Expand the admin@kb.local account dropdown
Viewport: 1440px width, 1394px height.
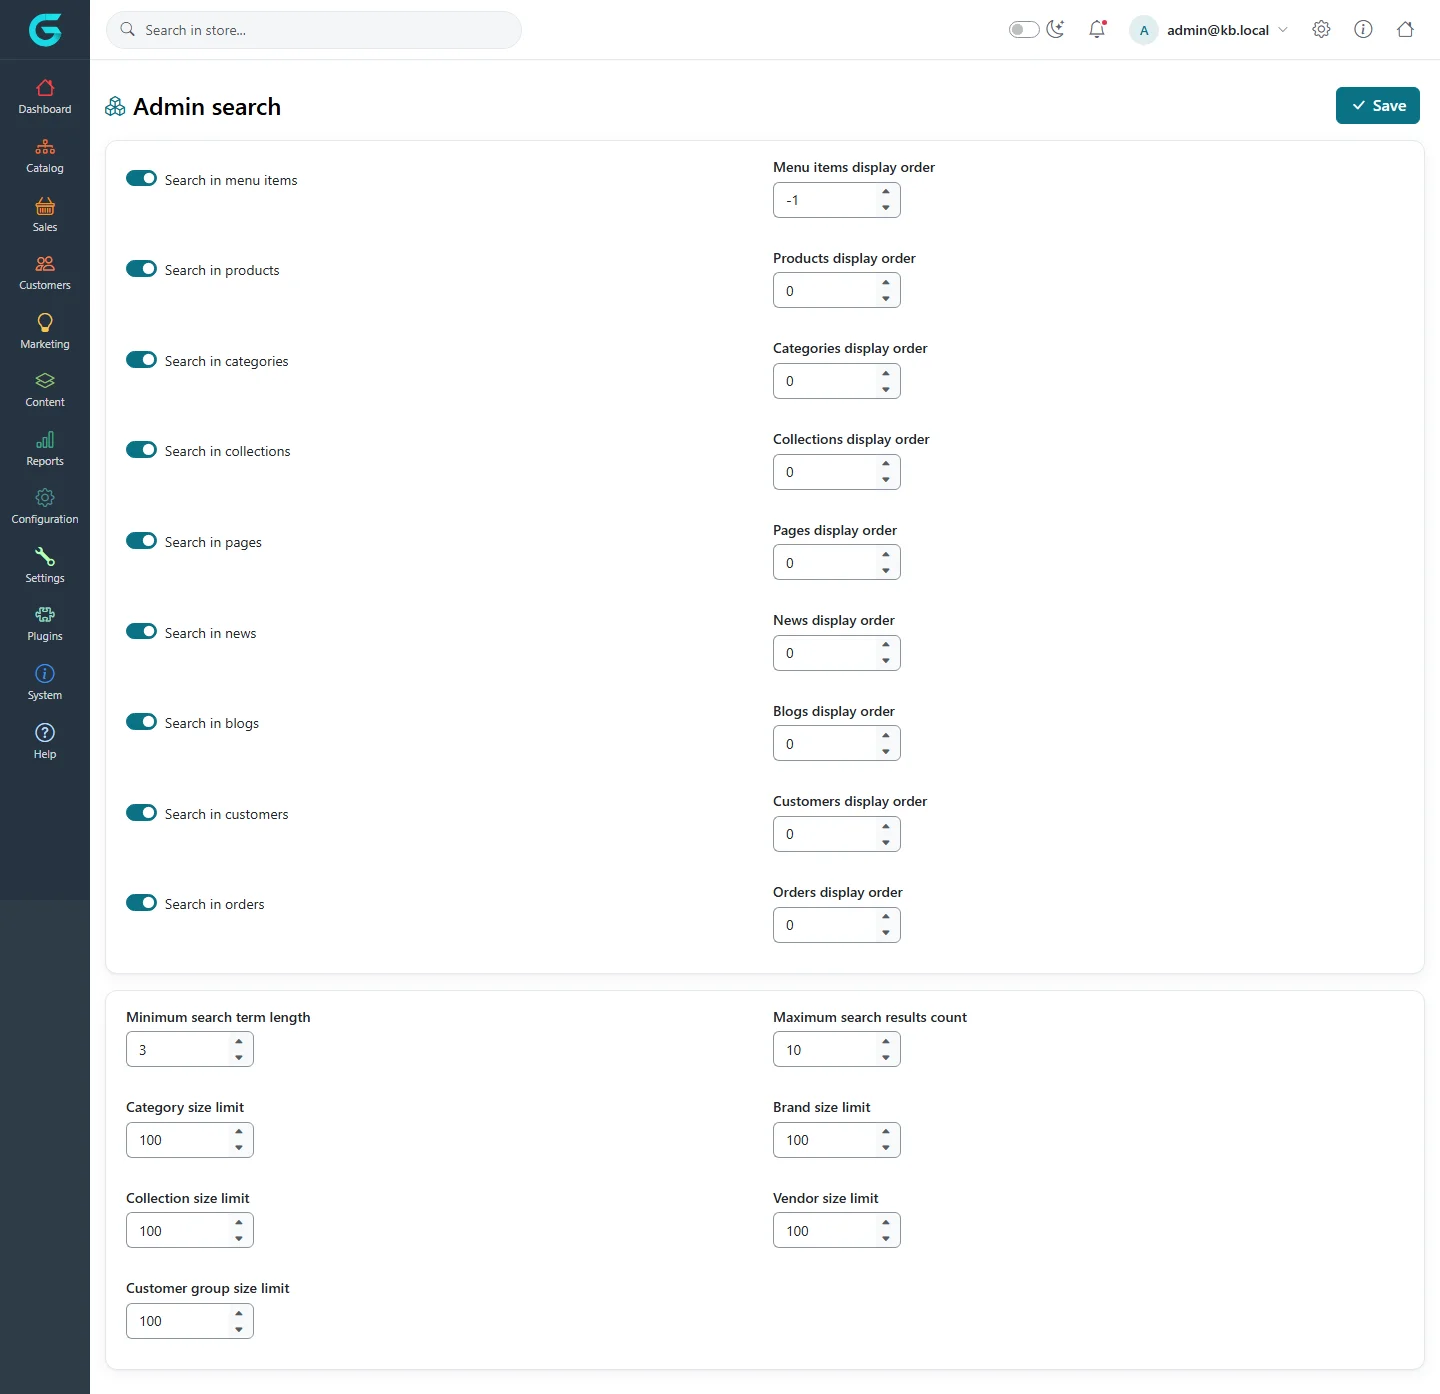pyautogui.click(x=1209, y=30)
